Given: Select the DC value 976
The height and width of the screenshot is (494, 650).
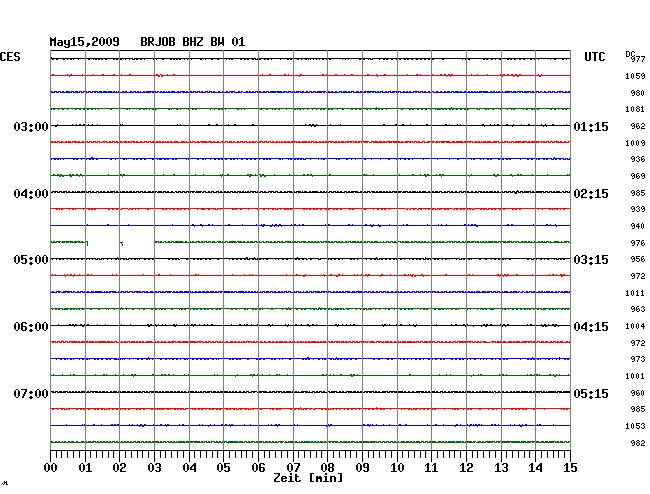Looking at the screenshot, I should pos(638,243).
